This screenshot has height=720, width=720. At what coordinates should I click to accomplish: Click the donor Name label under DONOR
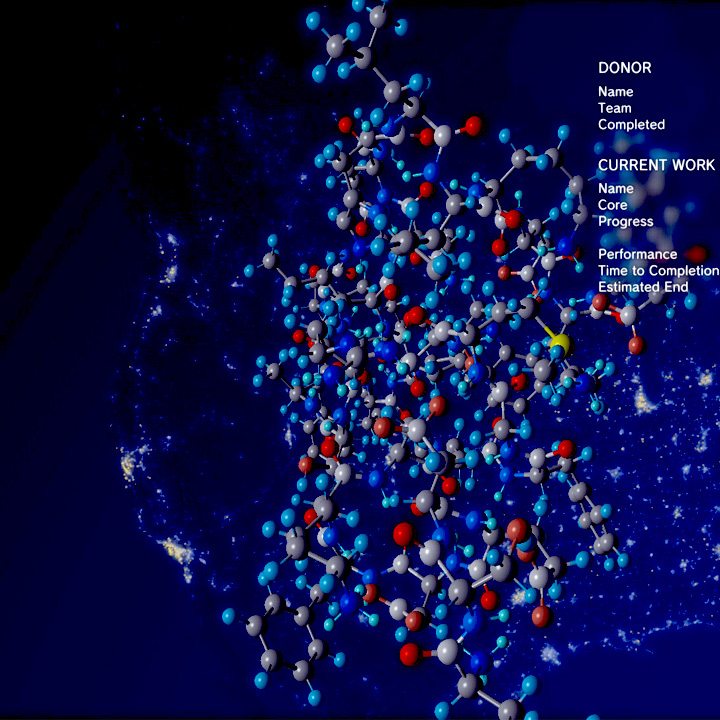click(615, 92)
